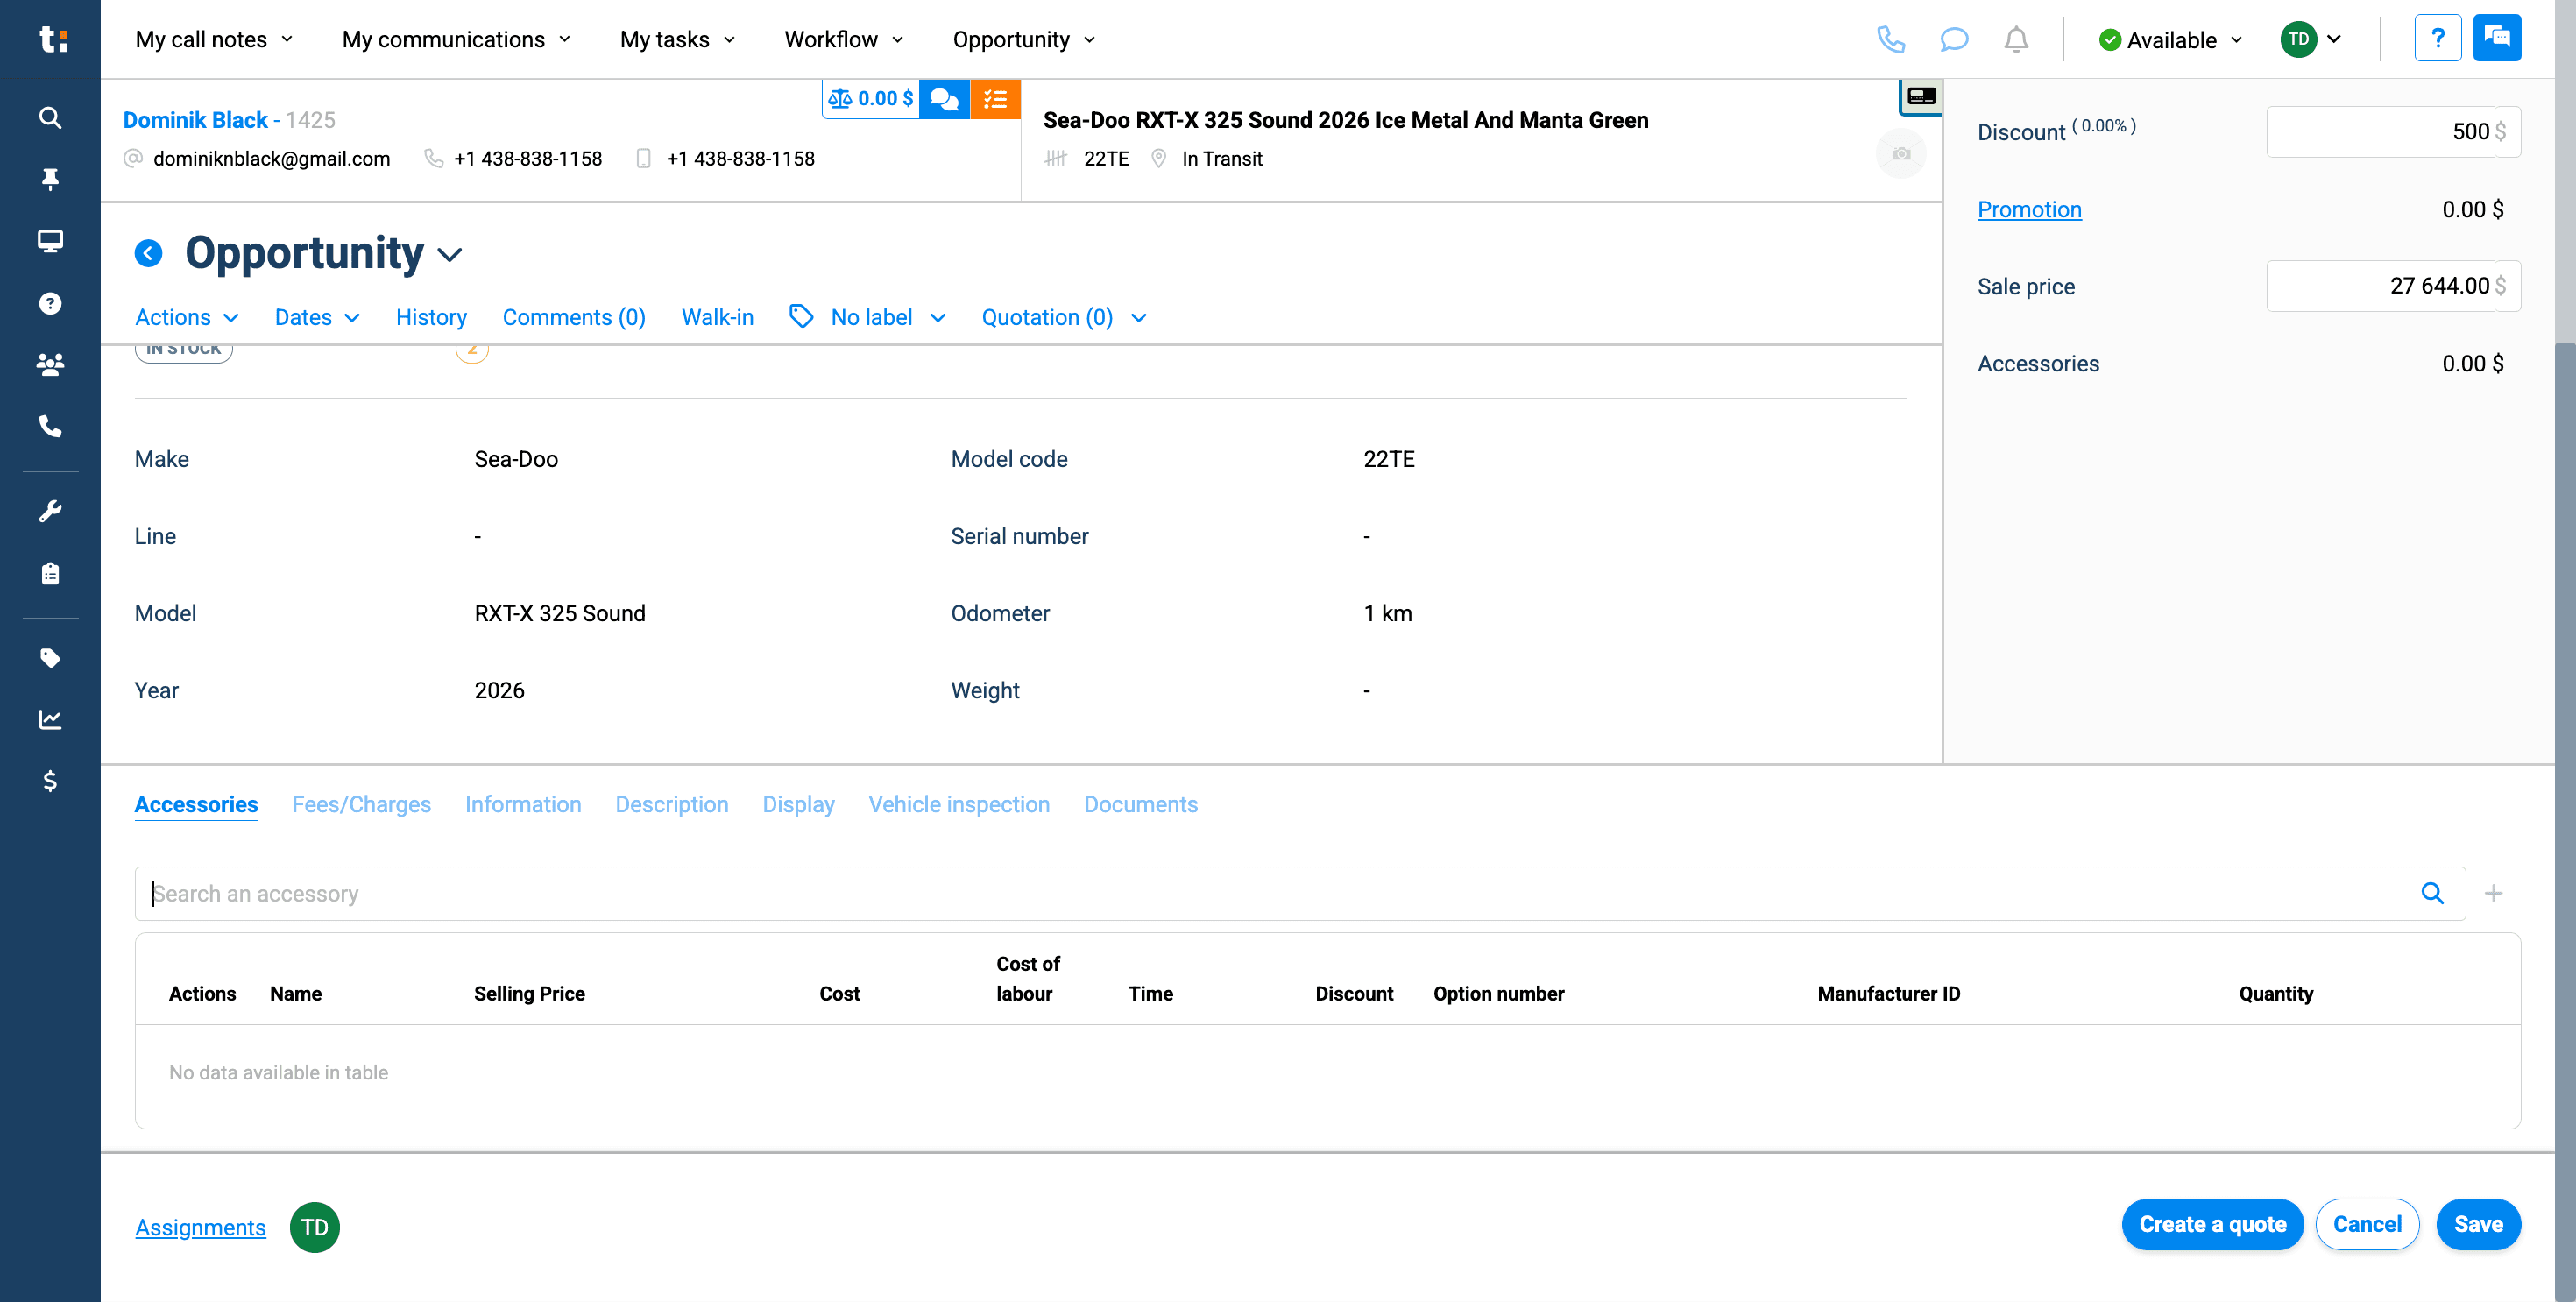Screen dimensions: 2576x1302
Task: Click the vehicle photo camera icon
Action: click(x=1901, y=154)
